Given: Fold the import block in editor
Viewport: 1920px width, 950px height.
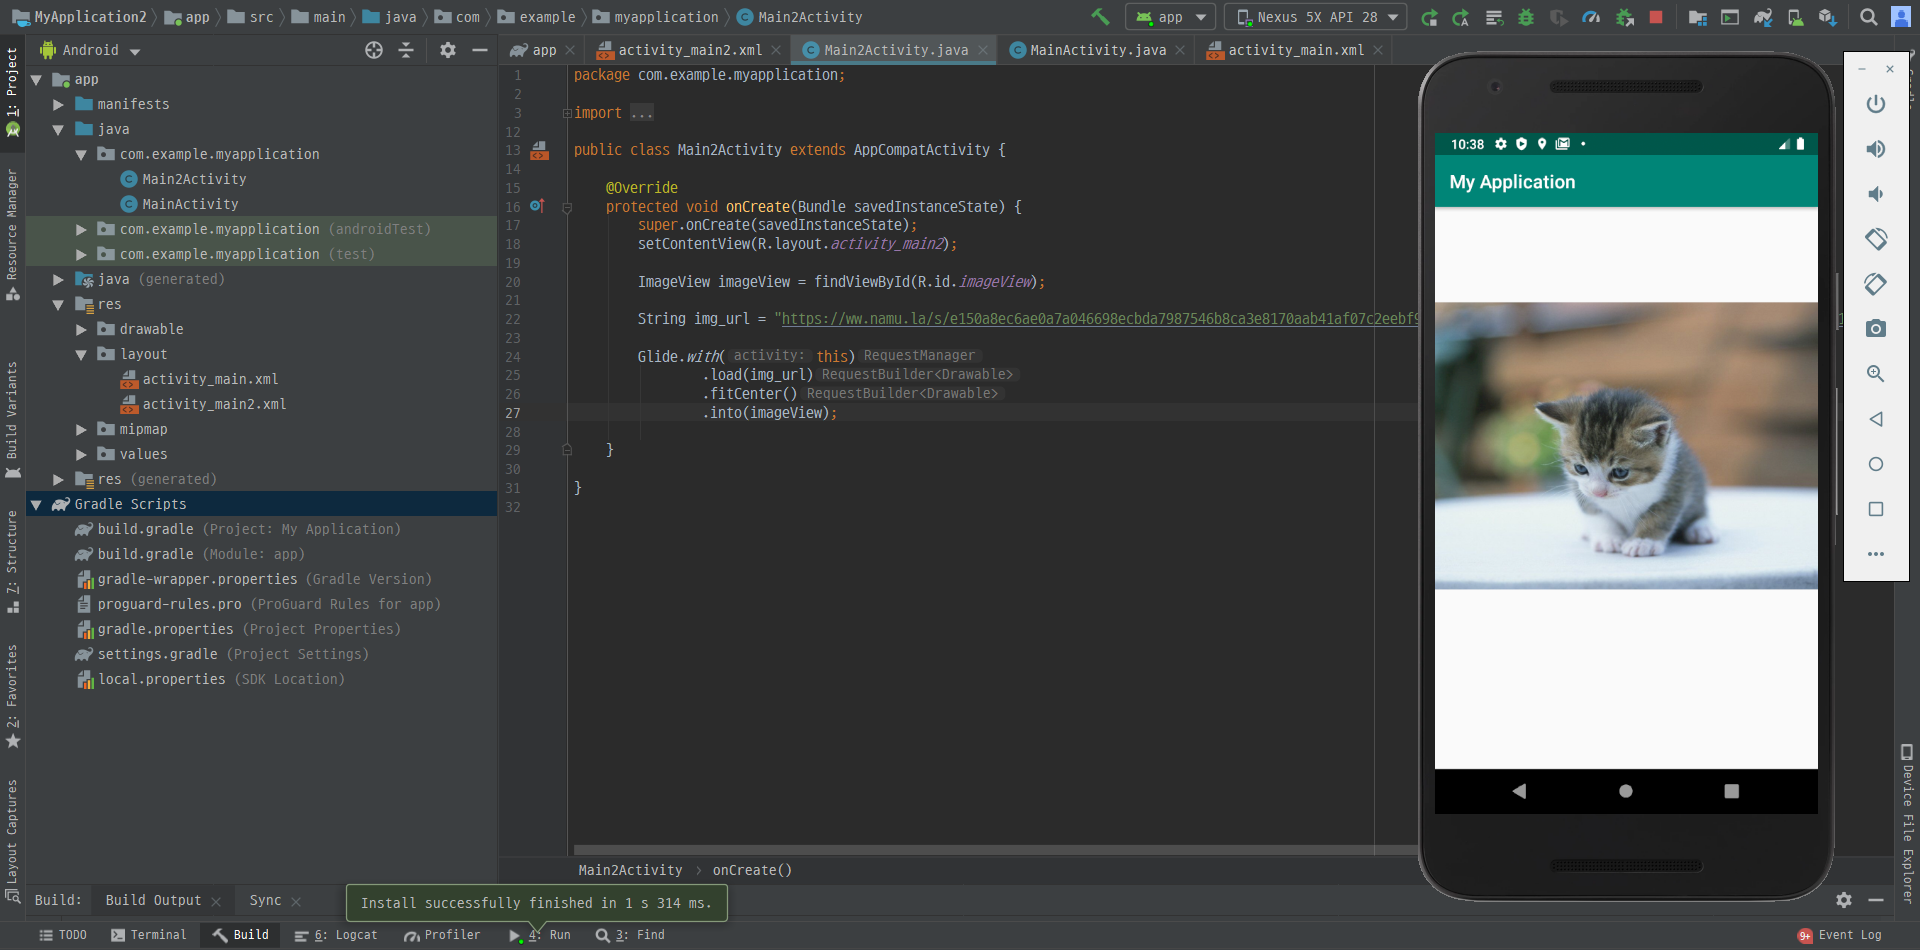Looking at the screenshot, I should (x=567, y=113).
